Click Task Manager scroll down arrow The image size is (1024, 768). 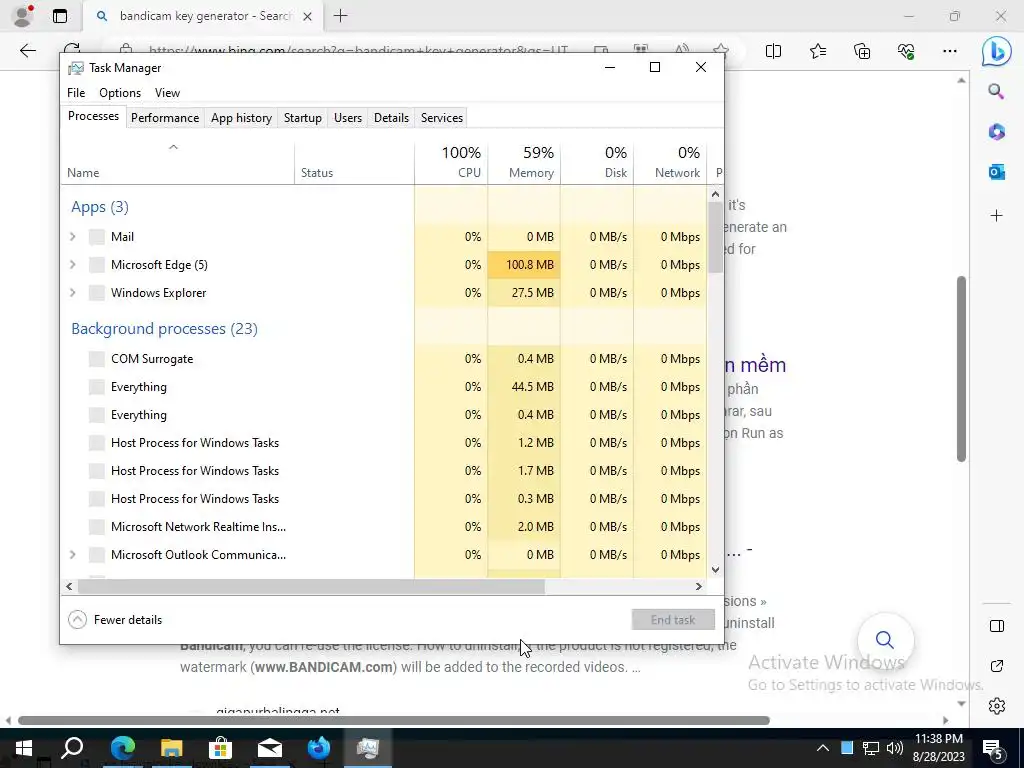coord(715,569)
